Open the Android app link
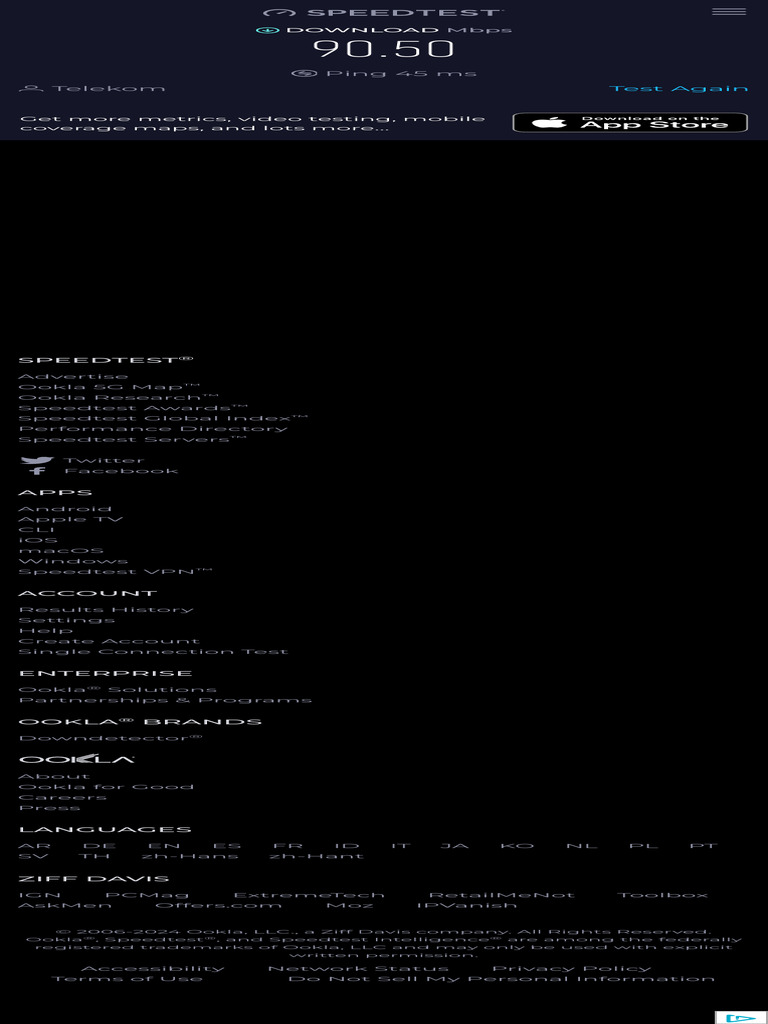The height and width of the screenshot is (1024, 768). click(x=65, y=509)
